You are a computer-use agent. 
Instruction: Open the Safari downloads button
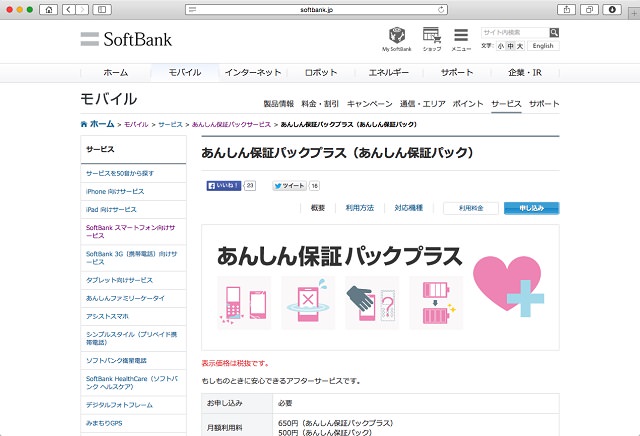[x=612, y=9]
